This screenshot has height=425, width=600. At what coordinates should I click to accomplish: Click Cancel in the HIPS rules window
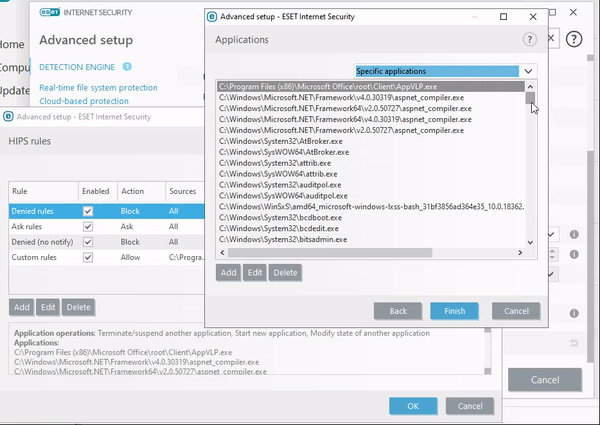coord(470,406)
